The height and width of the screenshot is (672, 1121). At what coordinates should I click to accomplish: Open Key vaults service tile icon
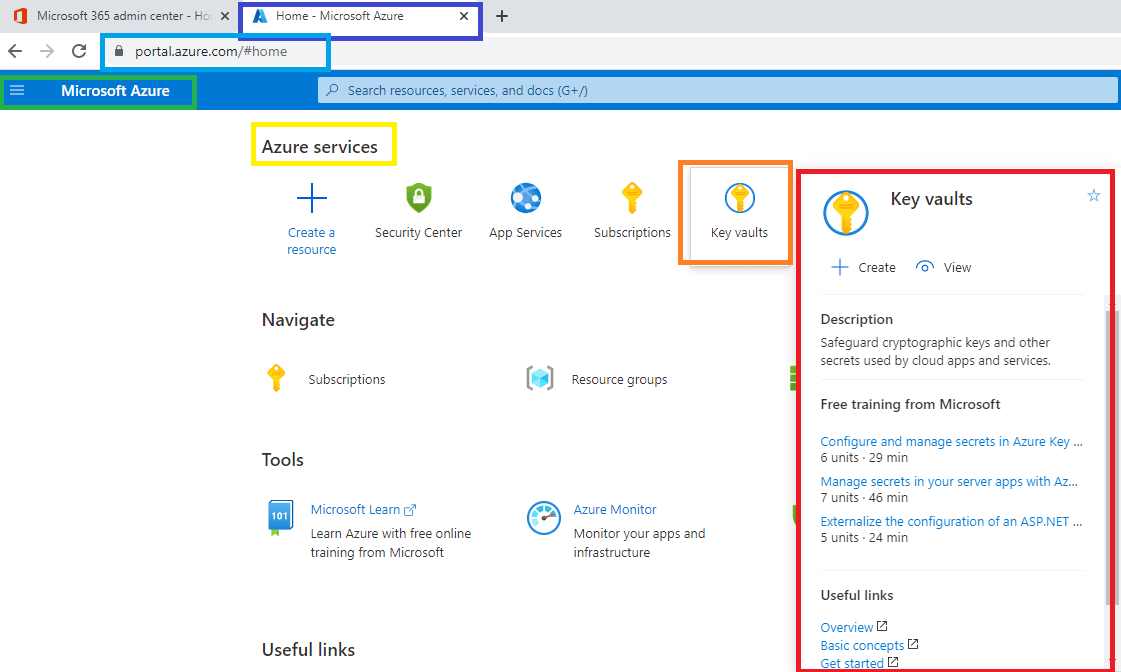739,198
